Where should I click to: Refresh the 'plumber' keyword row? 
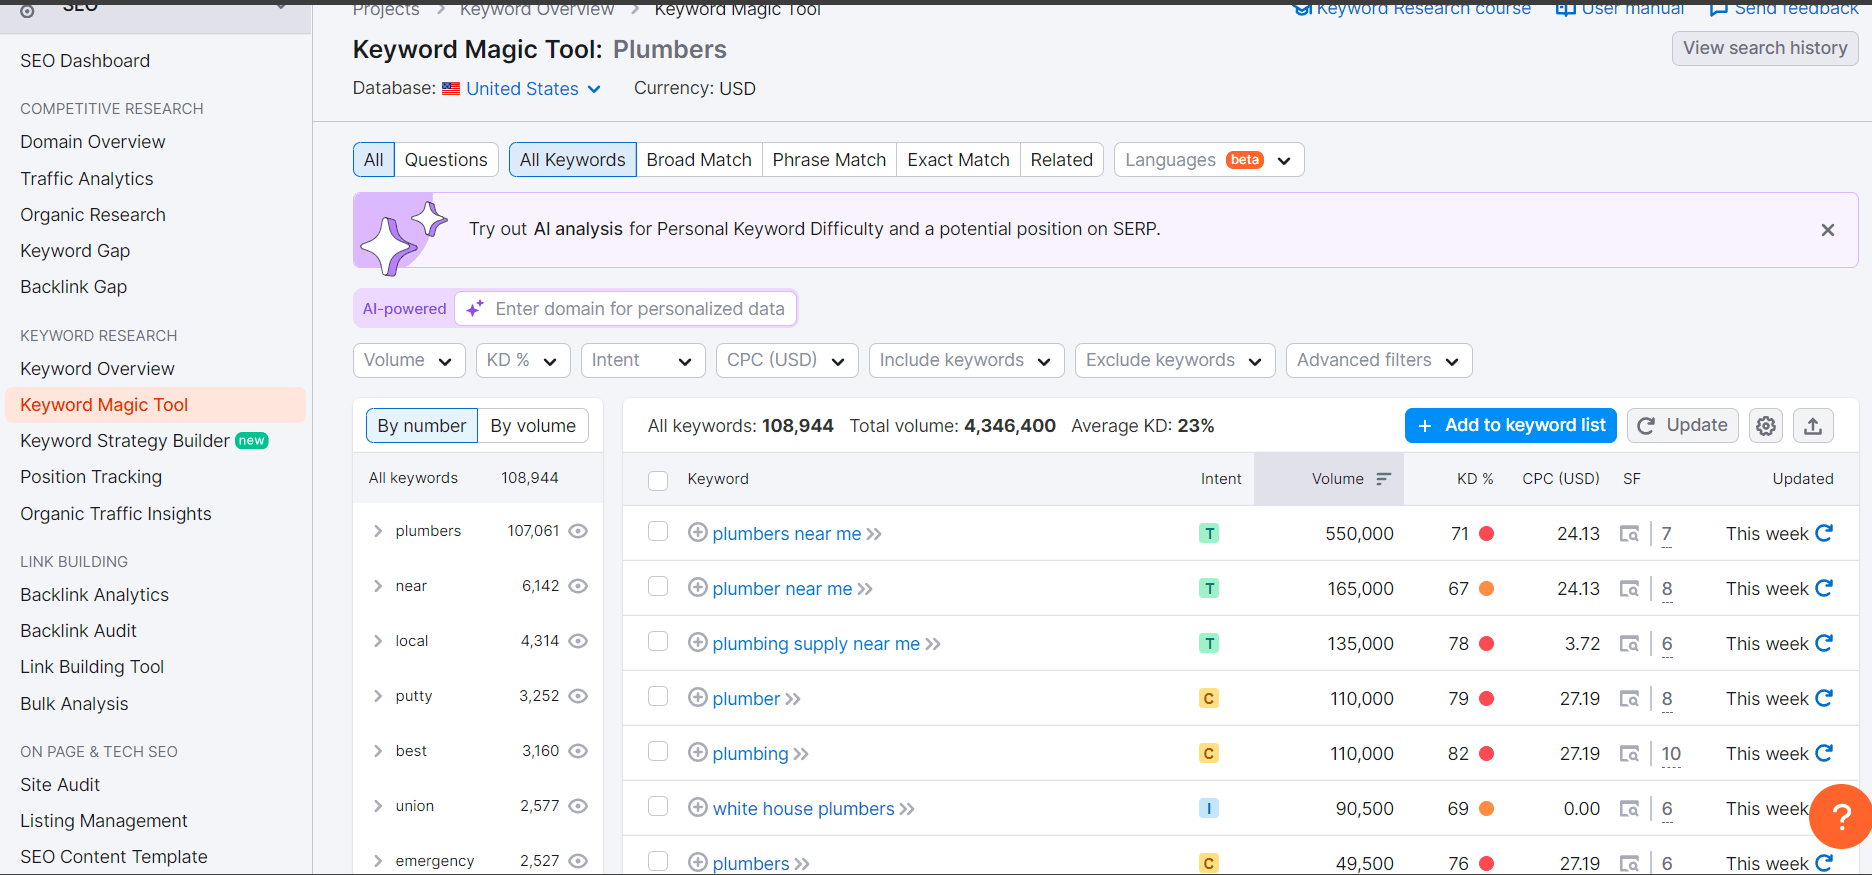tap(1824, 698)
